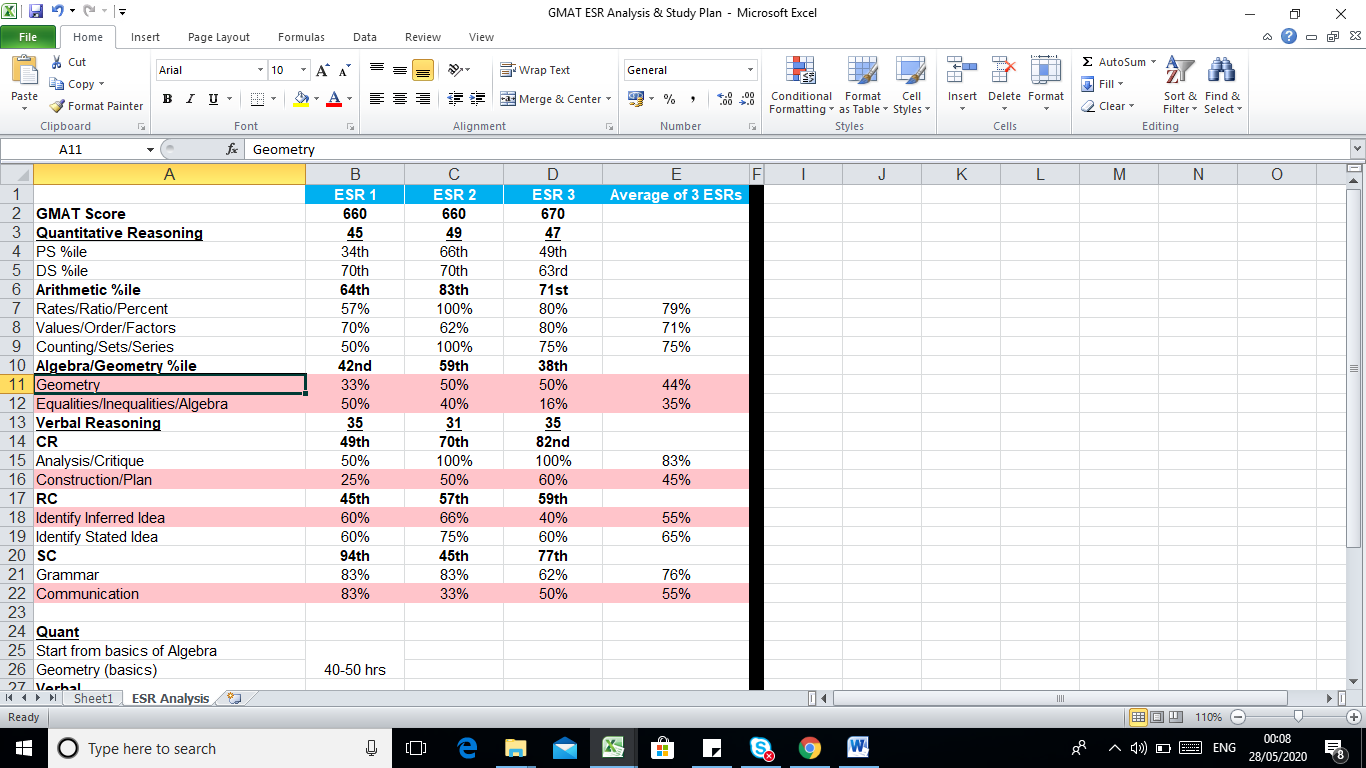Viewport: 1366px width, 768px height.
Task: Apply Comma Style number format
Action: [692, 99]
